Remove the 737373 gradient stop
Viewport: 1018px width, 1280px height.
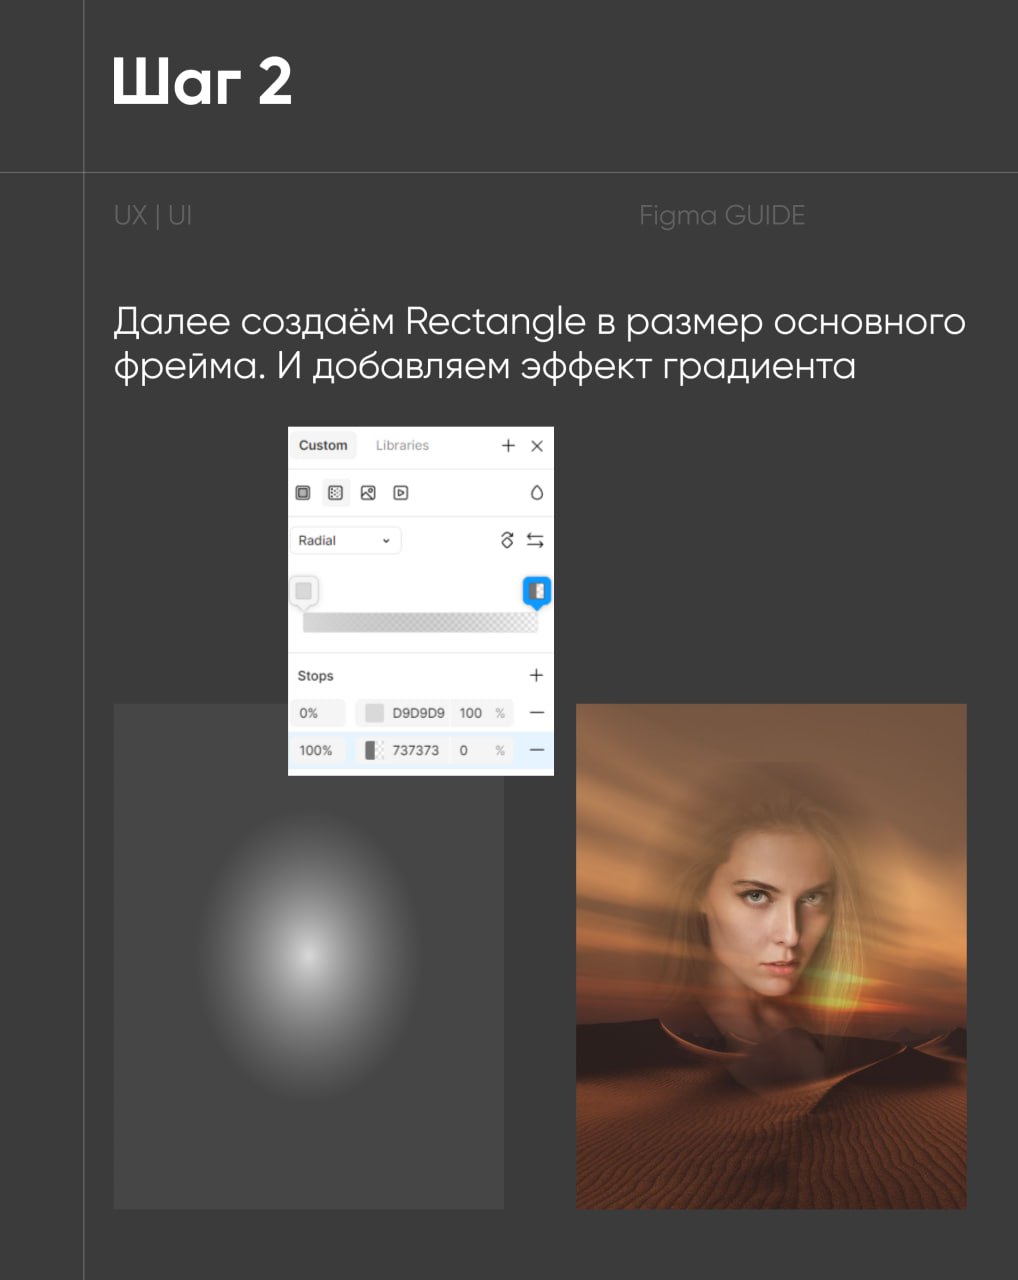[537, 750]
